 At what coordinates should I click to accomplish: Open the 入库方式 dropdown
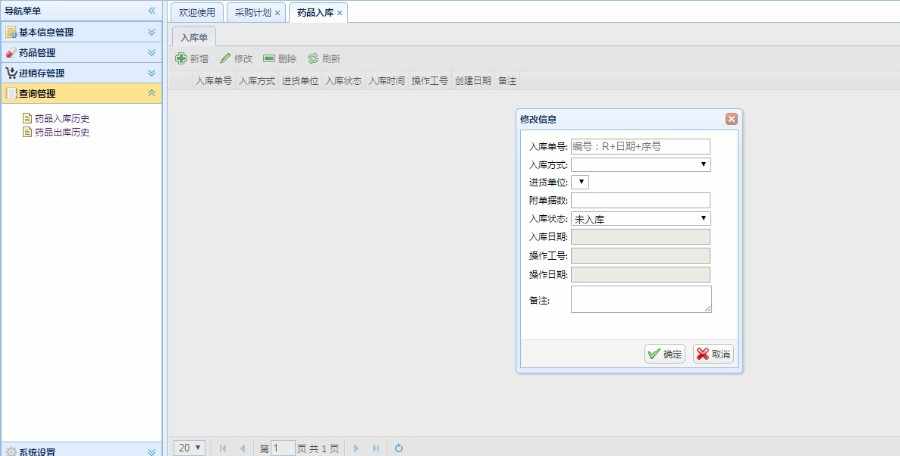641,165
